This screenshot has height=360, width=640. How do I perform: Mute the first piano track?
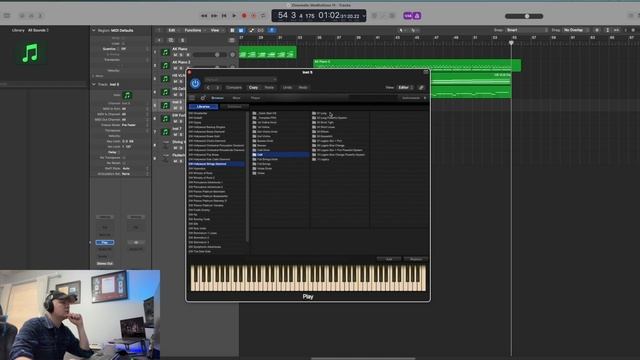[175, 55]
